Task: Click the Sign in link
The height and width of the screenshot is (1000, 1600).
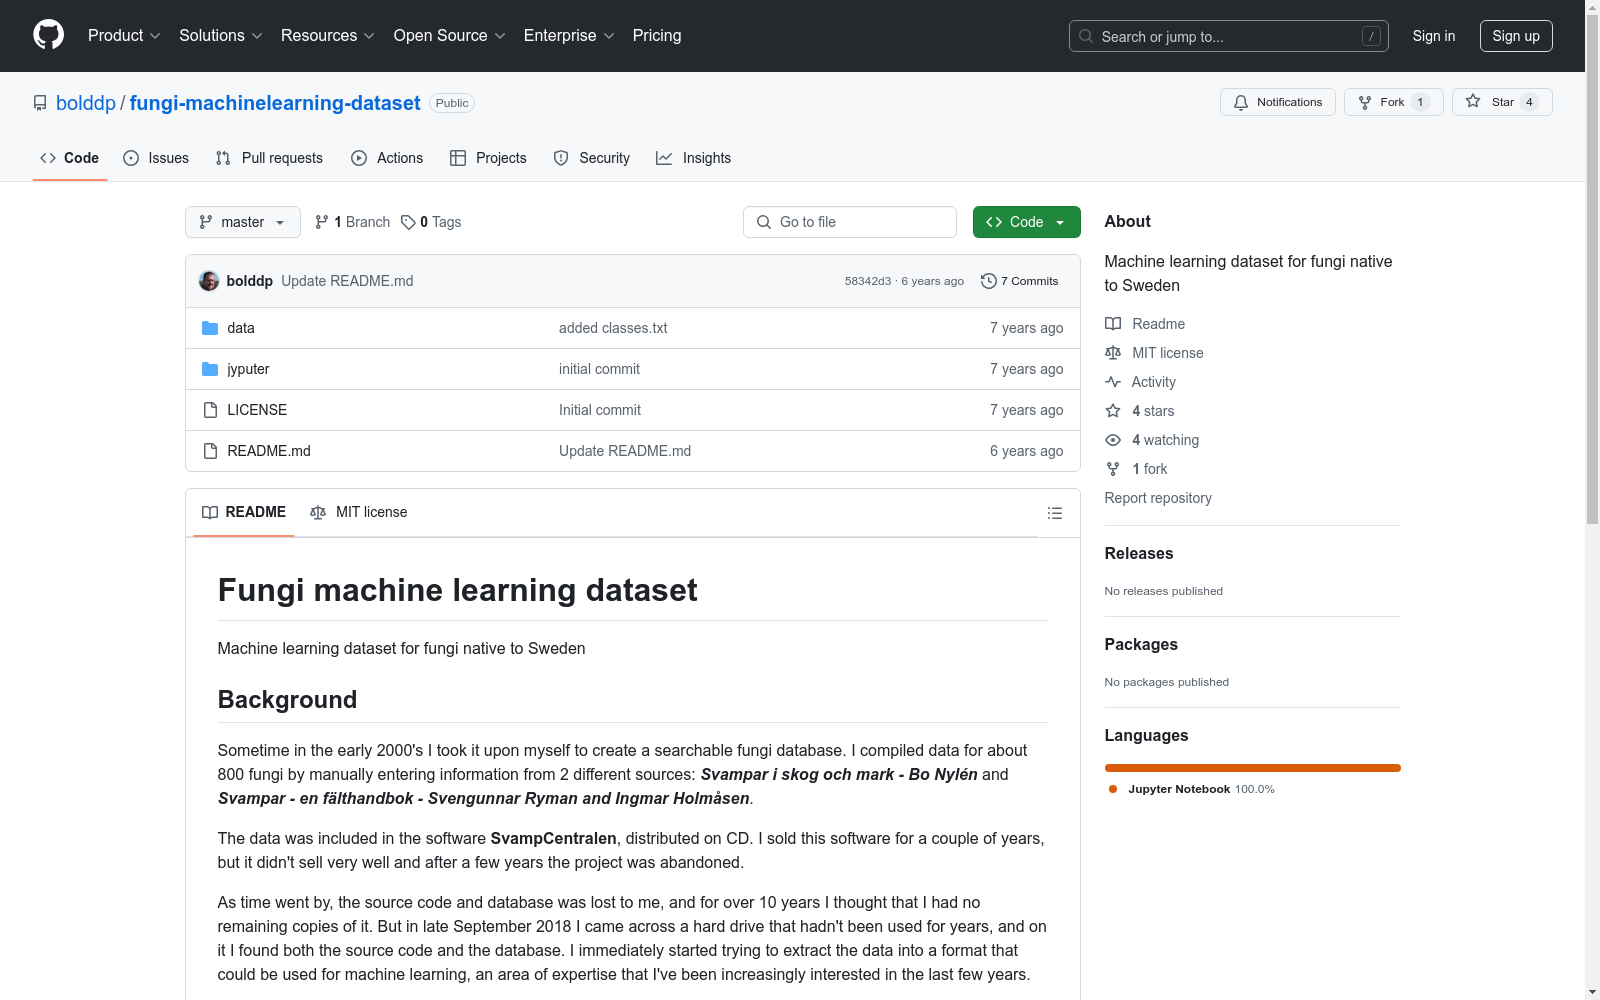Action: point(1434,36)
